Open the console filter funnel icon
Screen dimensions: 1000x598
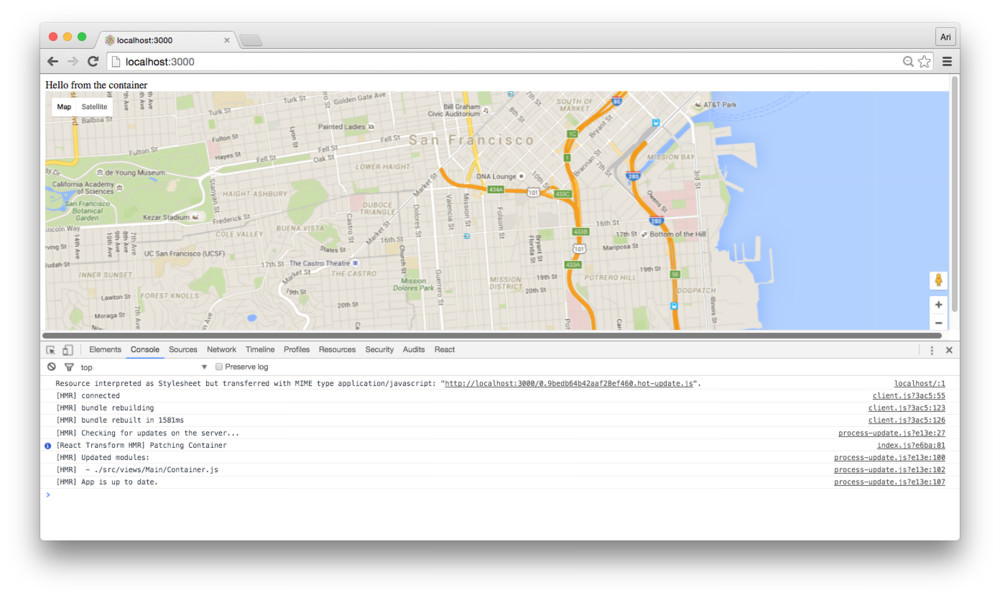point(68,367)
